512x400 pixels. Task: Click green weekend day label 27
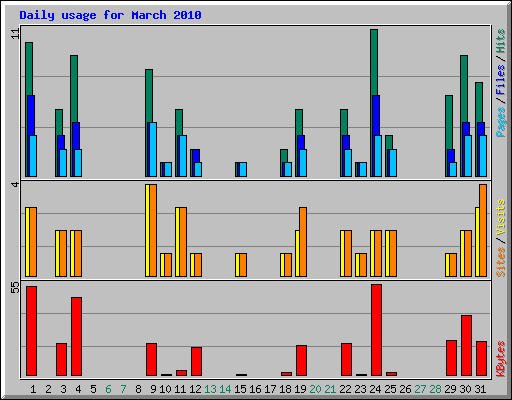(420, 389)
